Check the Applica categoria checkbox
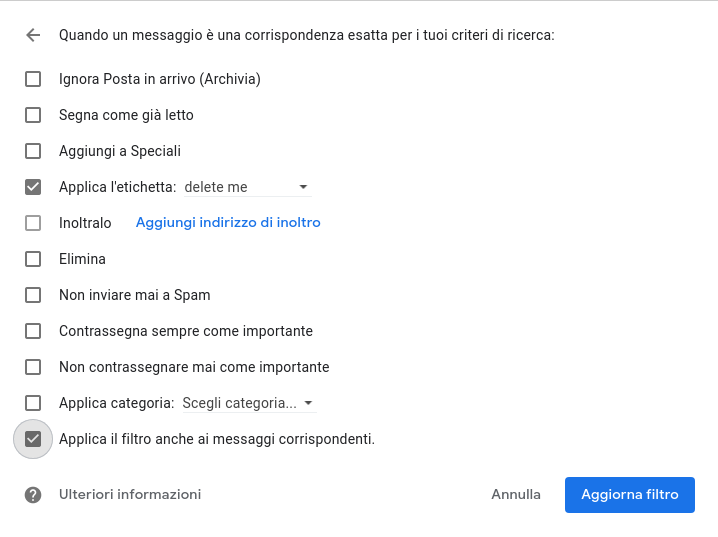Screen dimensions: 718x537 [x=33, y=403]
